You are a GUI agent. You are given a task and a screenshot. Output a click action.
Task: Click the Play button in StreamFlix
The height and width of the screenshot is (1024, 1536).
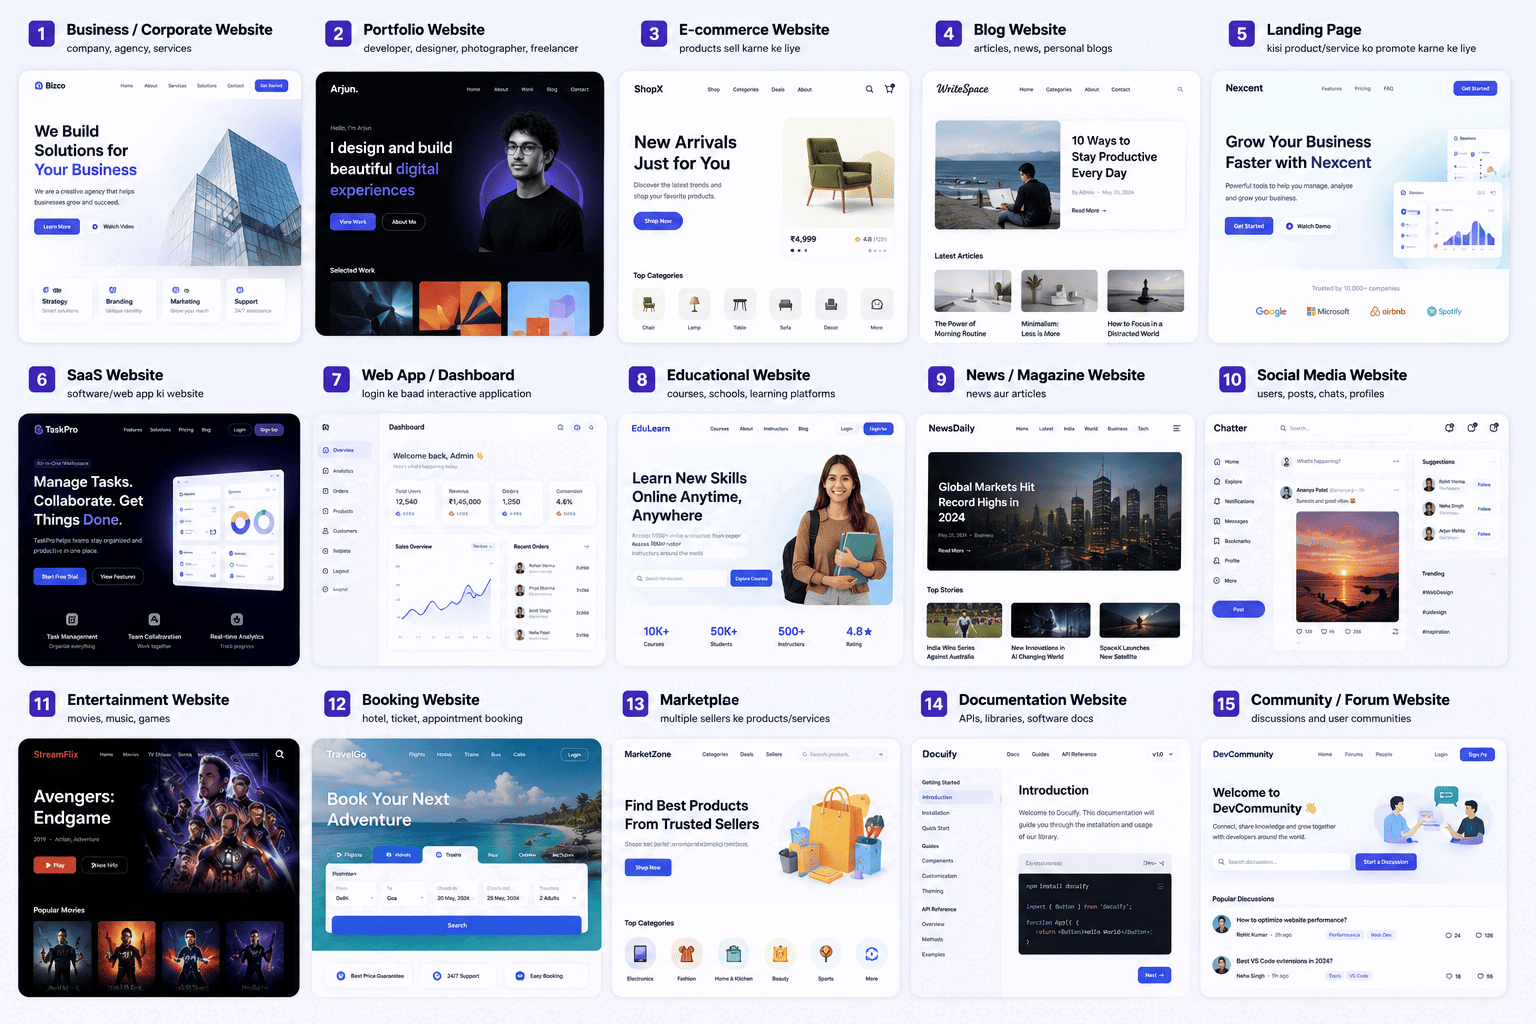click(x=55, y=865)
